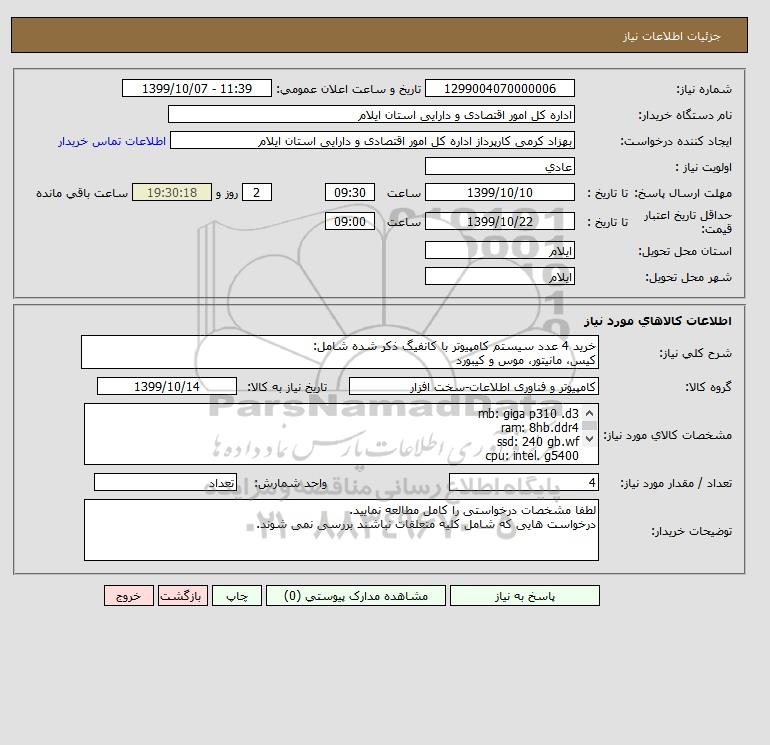Click general need description text box

(x=340, y=352)
